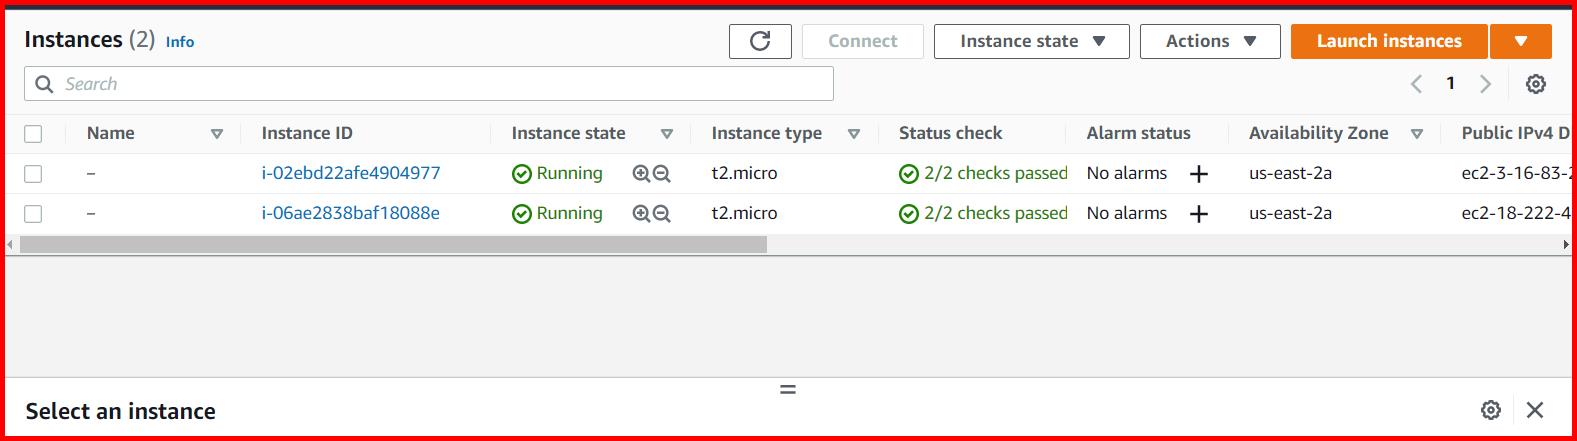Click No alarms for i-02ebd22afe4904977
The width and height of the screenshot is (1577, 441).
point(1127,173)
